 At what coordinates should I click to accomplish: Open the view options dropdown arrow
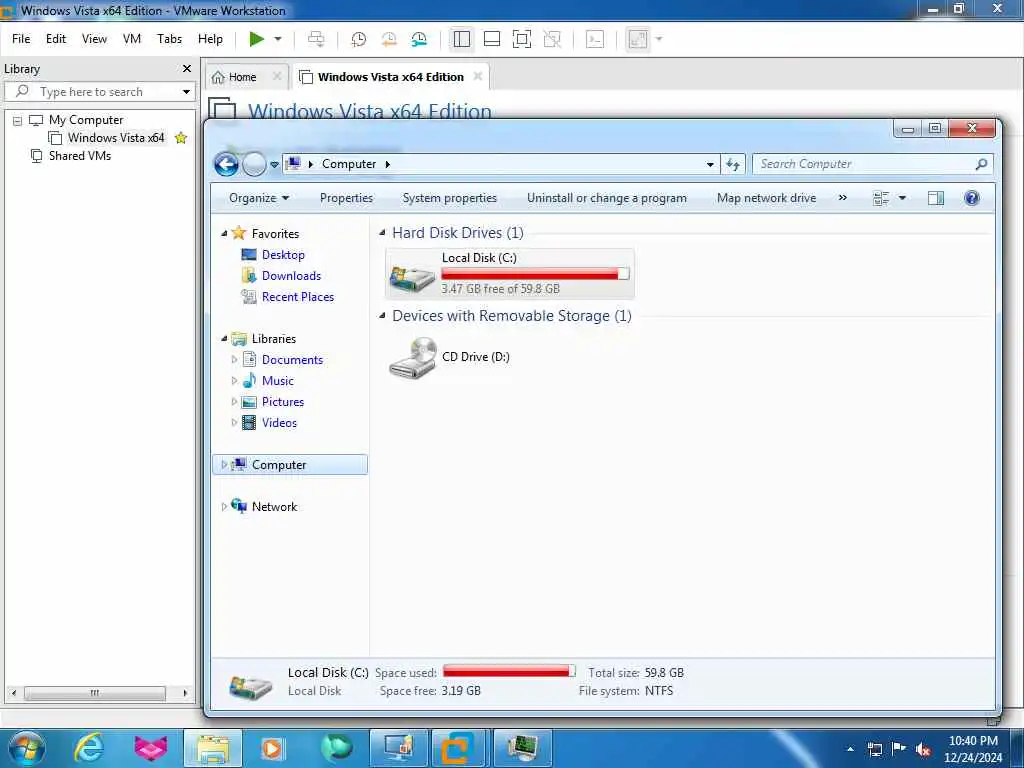click(903, 198)
